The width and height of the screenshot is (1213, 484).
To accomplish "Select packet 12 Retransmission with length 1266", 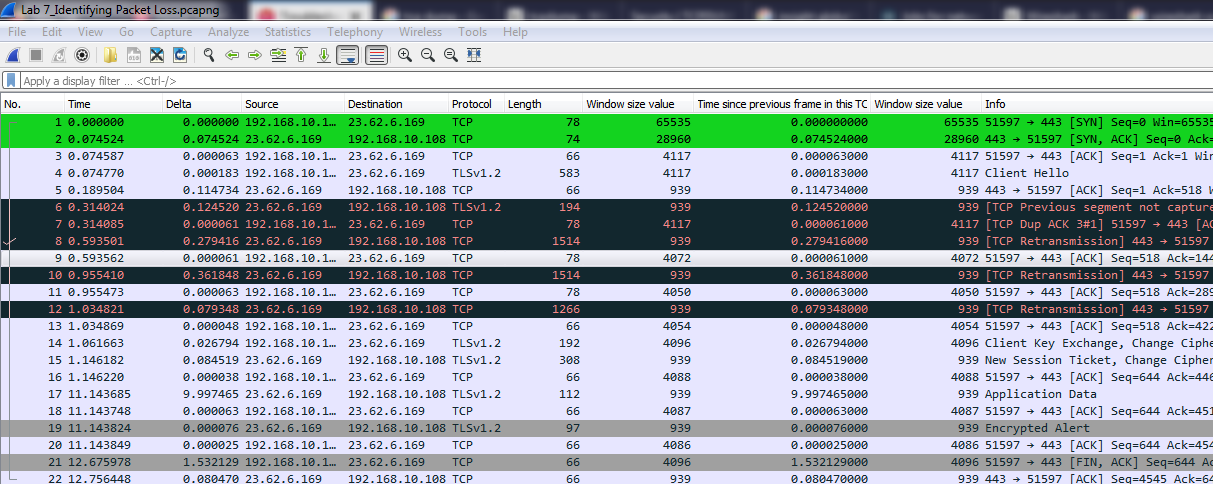I will click(606, 309).
